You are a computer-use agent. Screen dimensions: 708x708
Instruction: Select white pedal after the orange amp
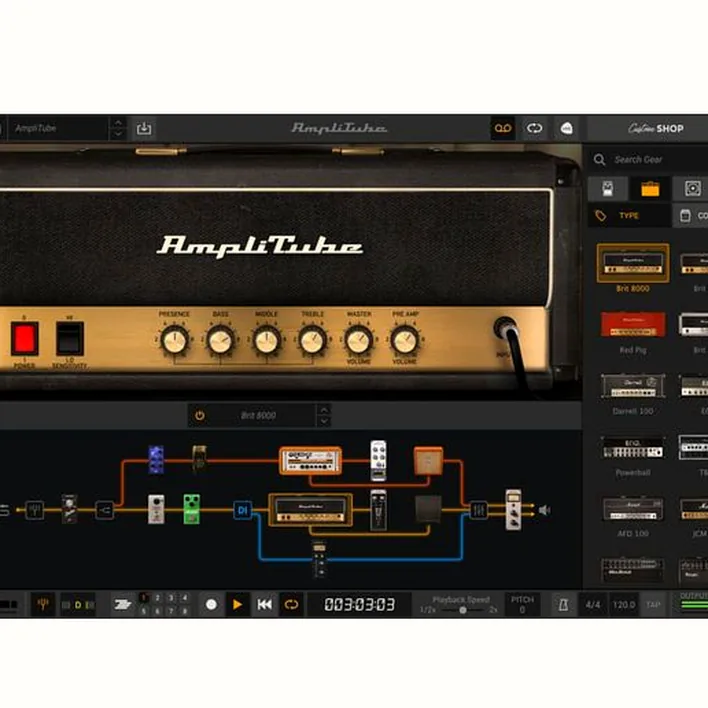pos(378,461)
